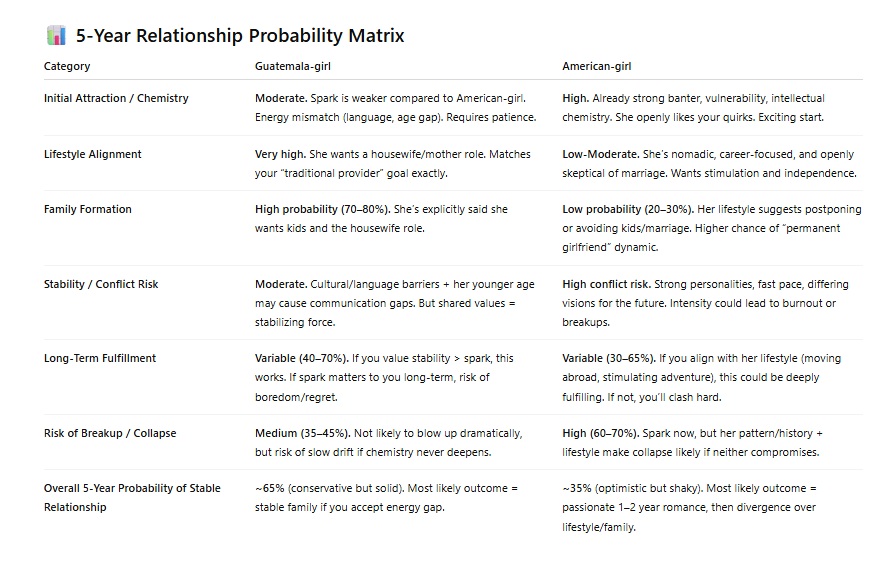
Task: Click the 'High conflict risk.' bold text
Action: point(606,284)
